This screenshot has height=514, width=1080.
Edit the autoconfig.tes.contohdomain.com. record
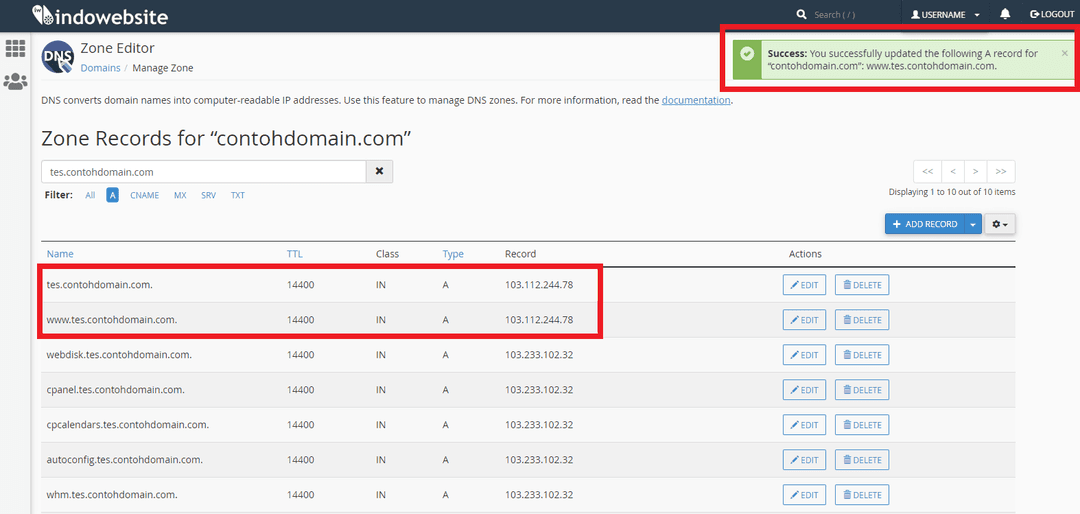pyautogui.click(x=804, y=460)
